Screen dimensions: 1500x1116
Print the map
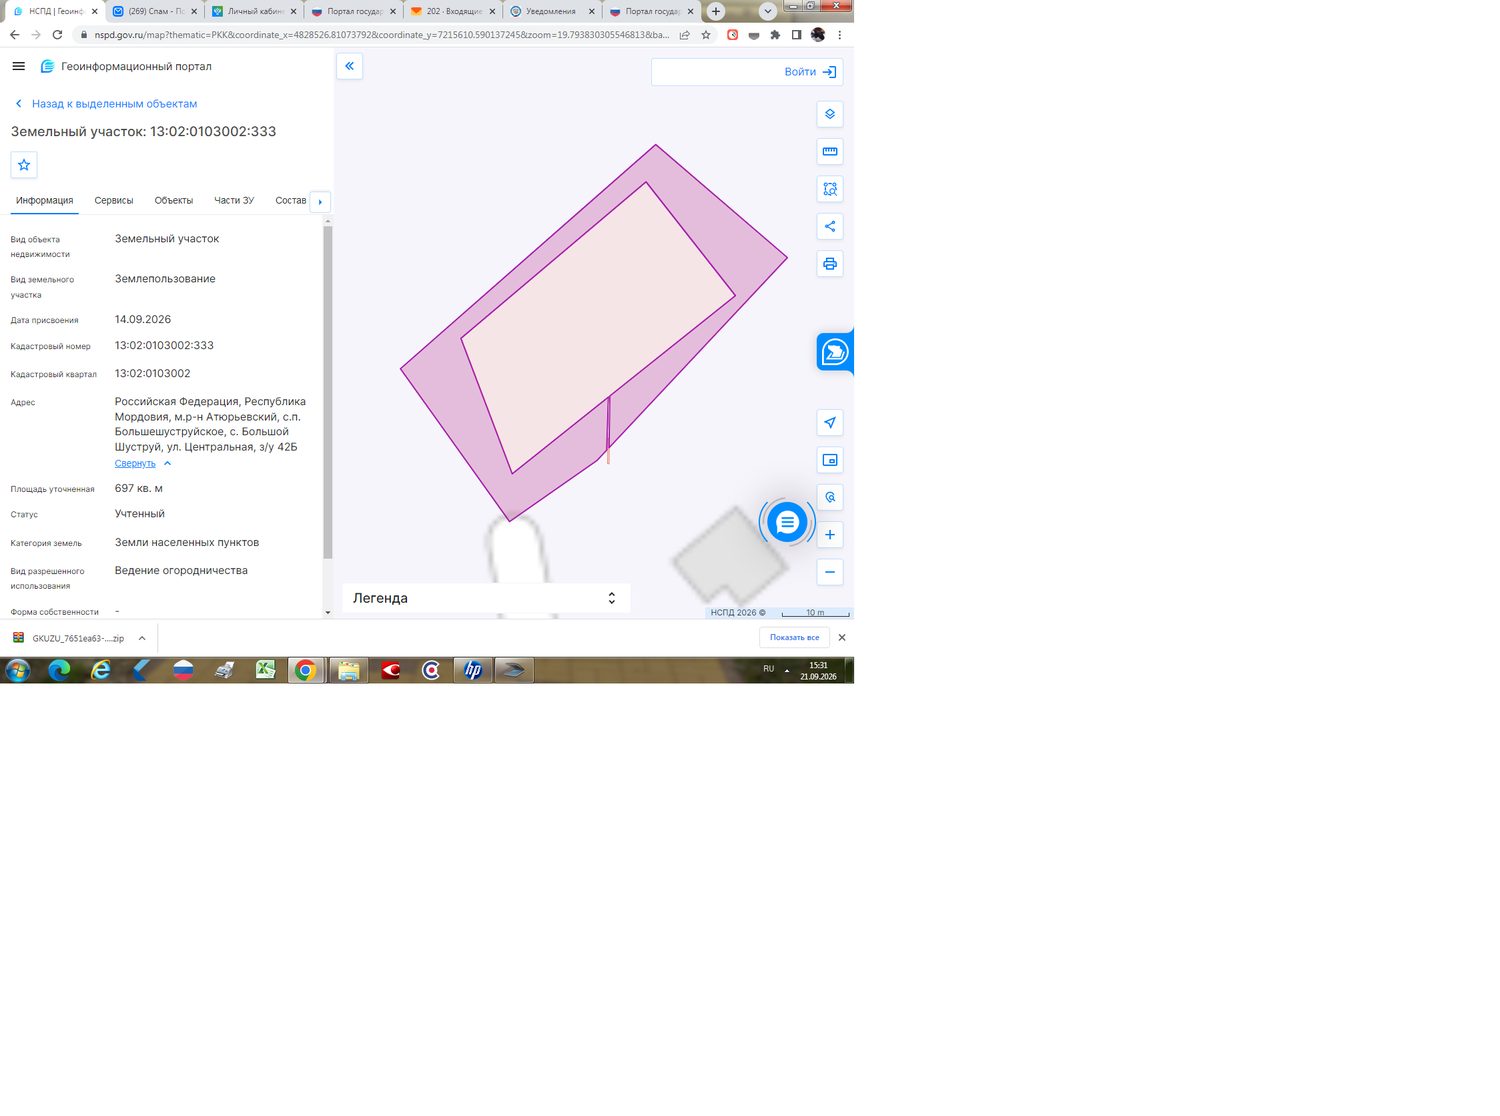point(830,264)
